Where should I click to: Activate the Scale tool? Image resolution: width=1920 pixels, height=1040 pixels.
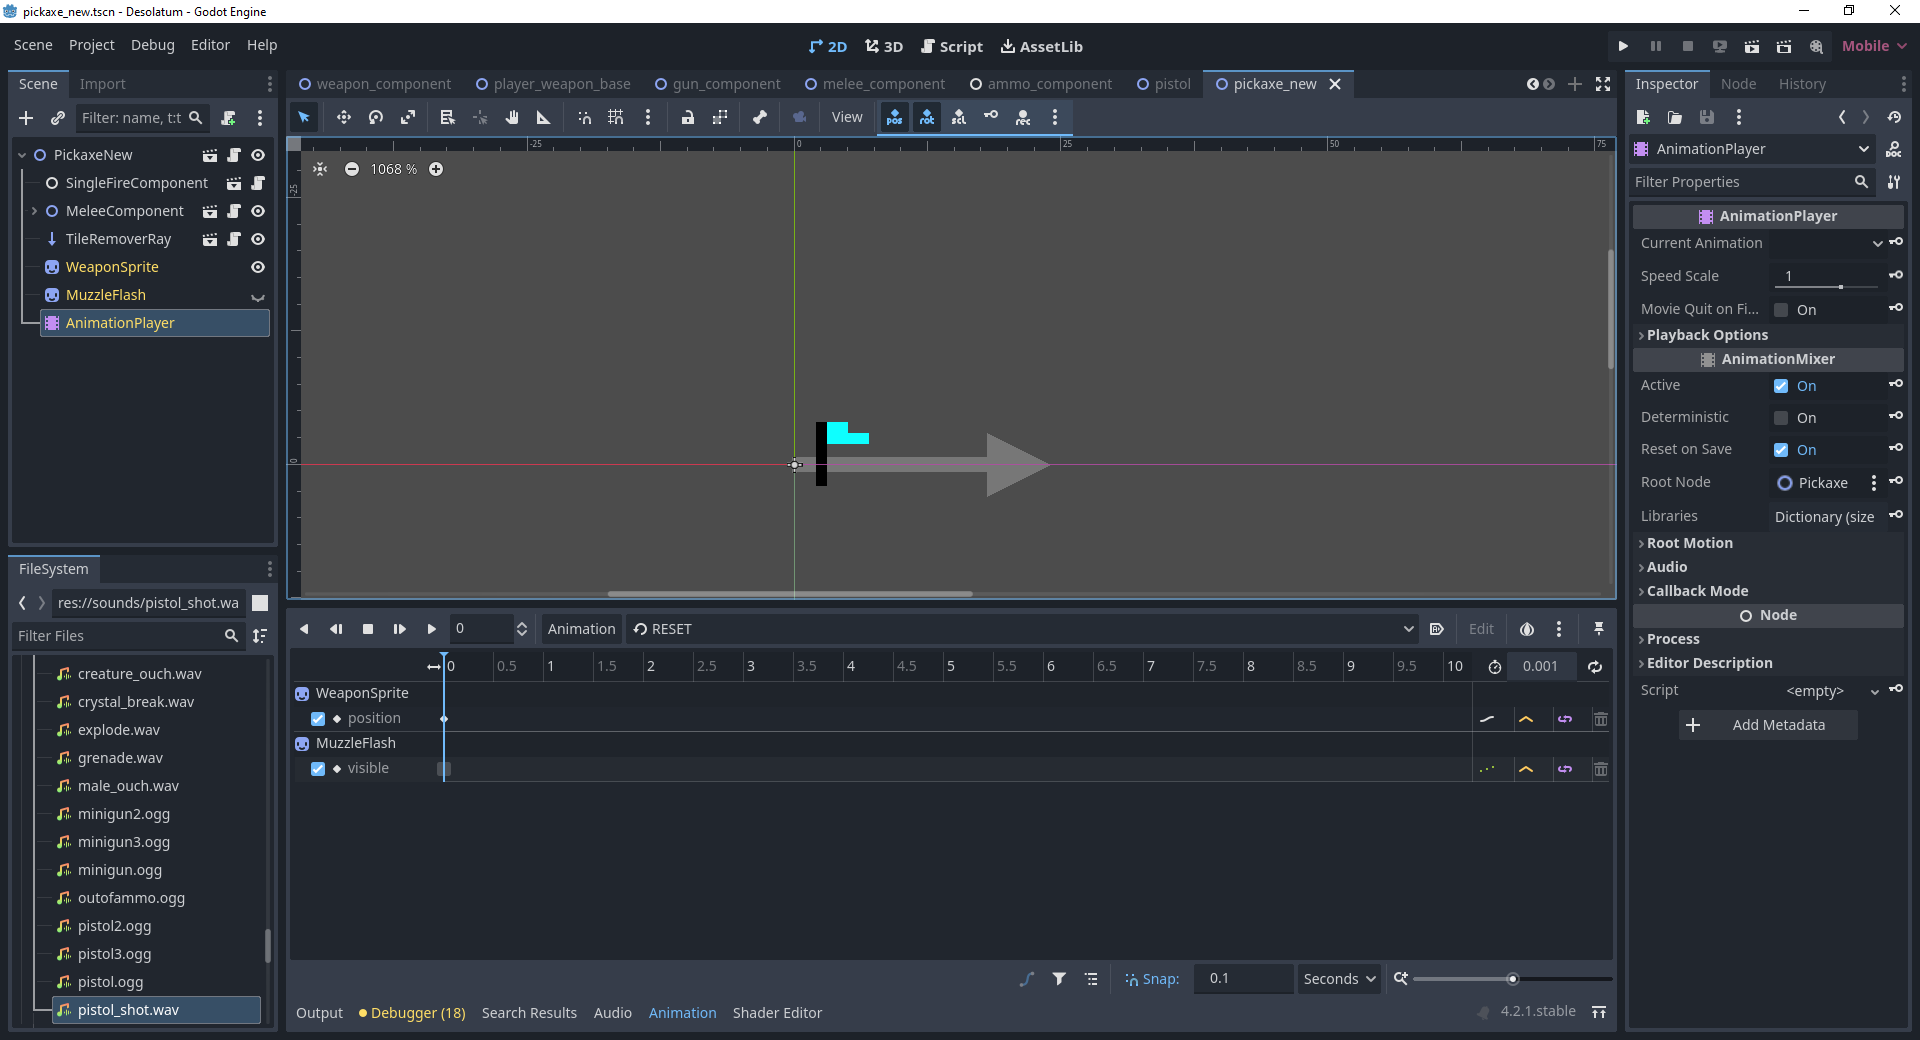click(x=408, y=117)
